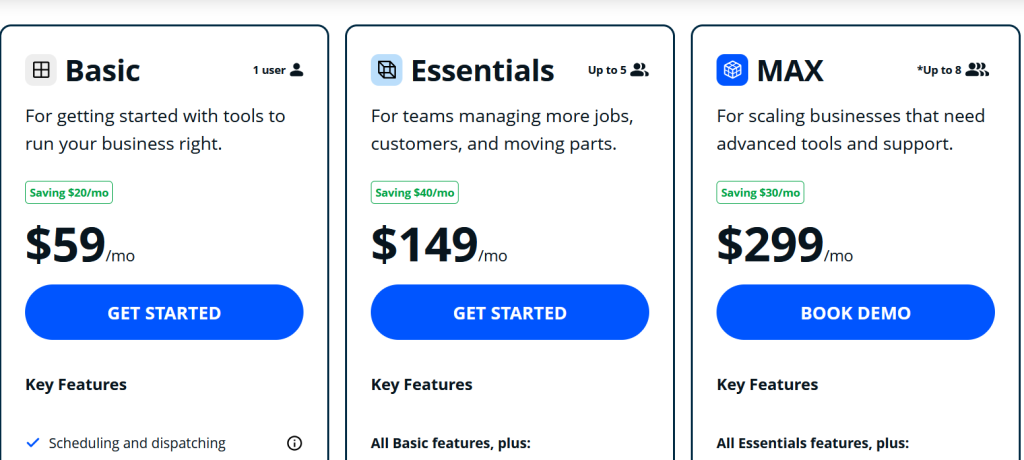The width and height of the screenshot is (1024, 460).
Task: Click the MAX plan blue cube icon
Action: coord(732,71)
